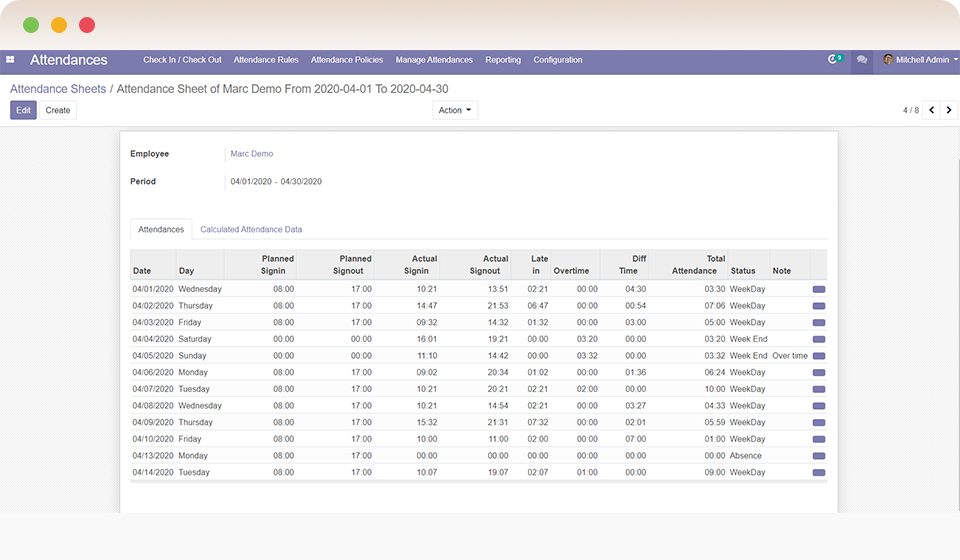Go to the previous record arrow
960x560 pixels.
tap(932, 110)
